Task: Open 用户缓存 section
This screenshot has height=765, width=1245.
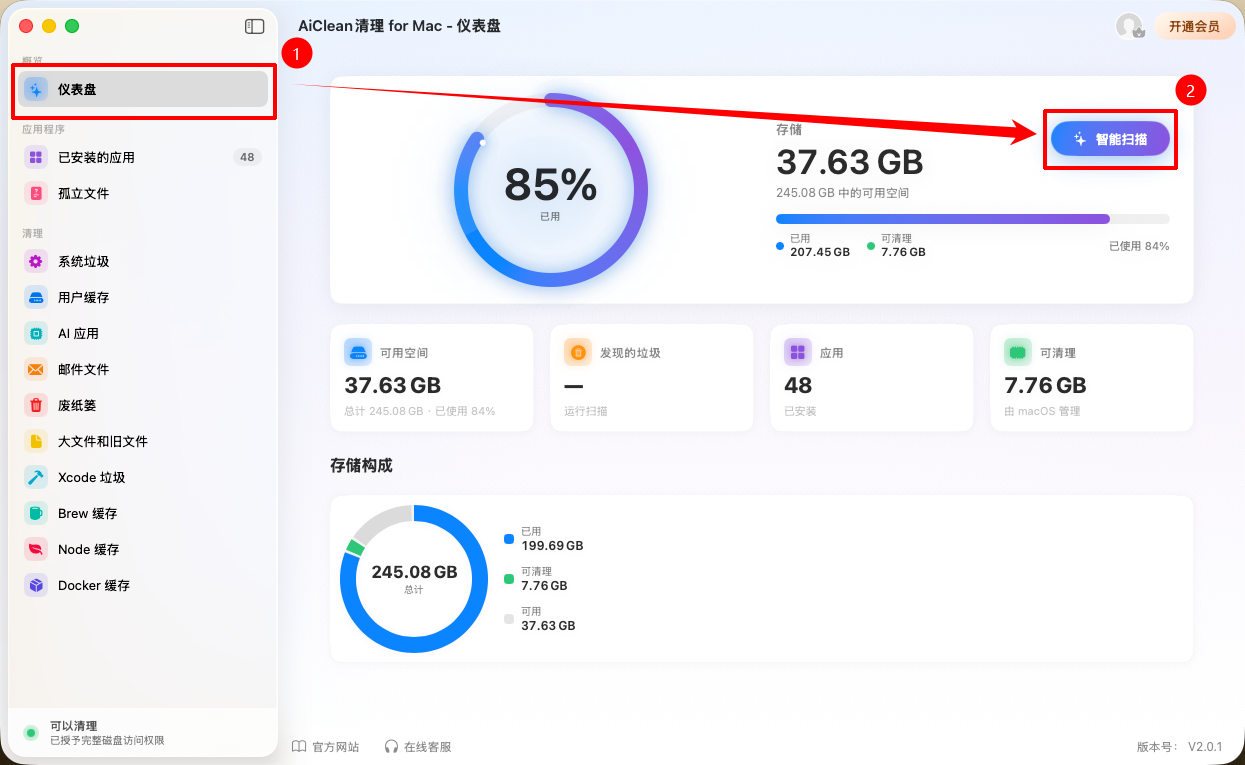Action: pyautogui.click(x=143, y=297)
